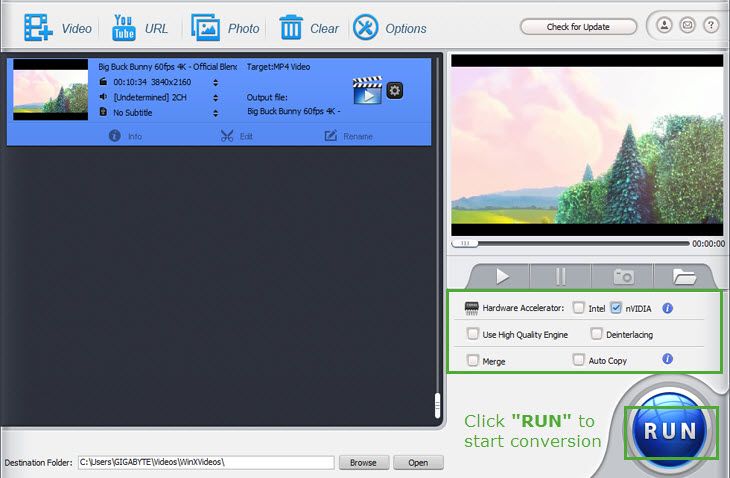Screen dimensions: 730x478
Task: Enable Use High Quality Engine
Action: 473,334
